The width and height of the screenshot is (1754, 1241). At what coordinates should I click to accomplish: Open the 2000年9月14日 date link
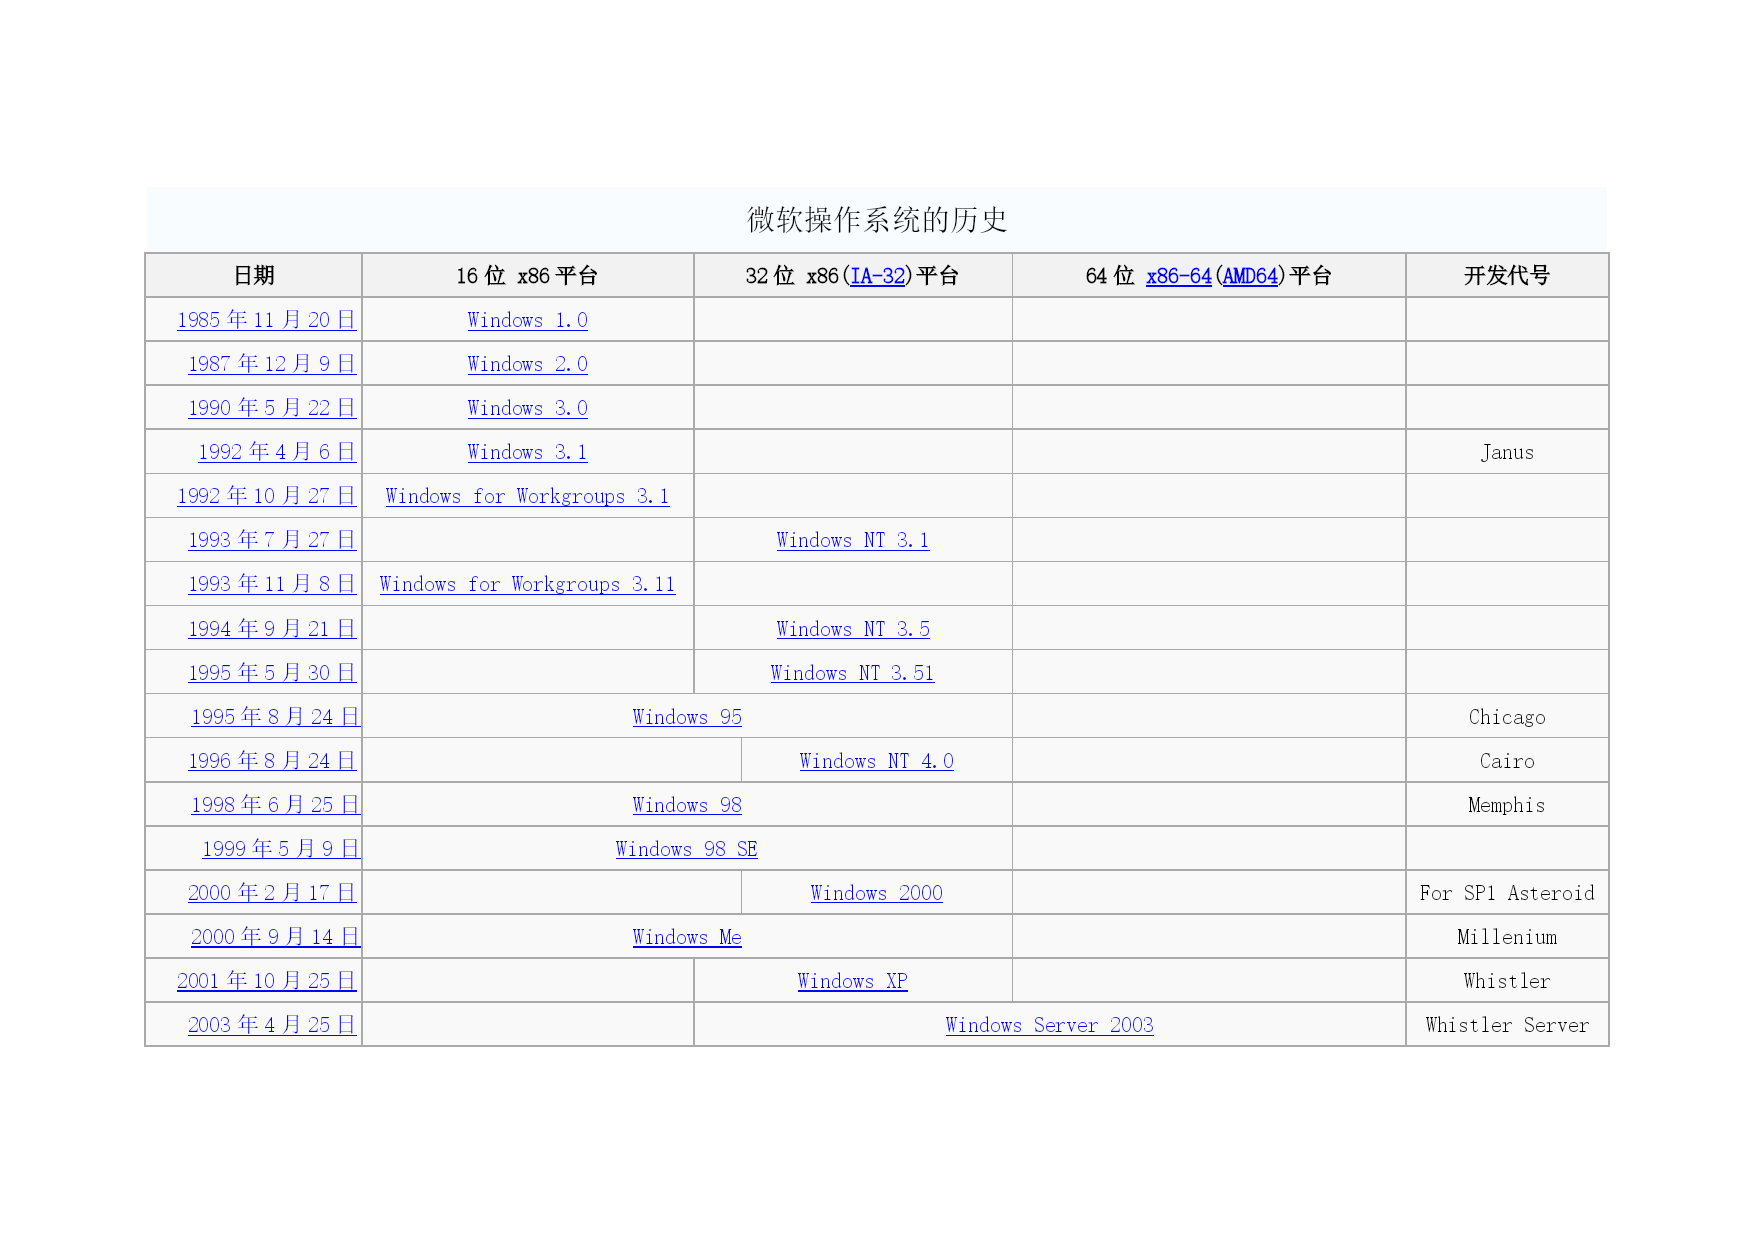(x=275, y=937)
